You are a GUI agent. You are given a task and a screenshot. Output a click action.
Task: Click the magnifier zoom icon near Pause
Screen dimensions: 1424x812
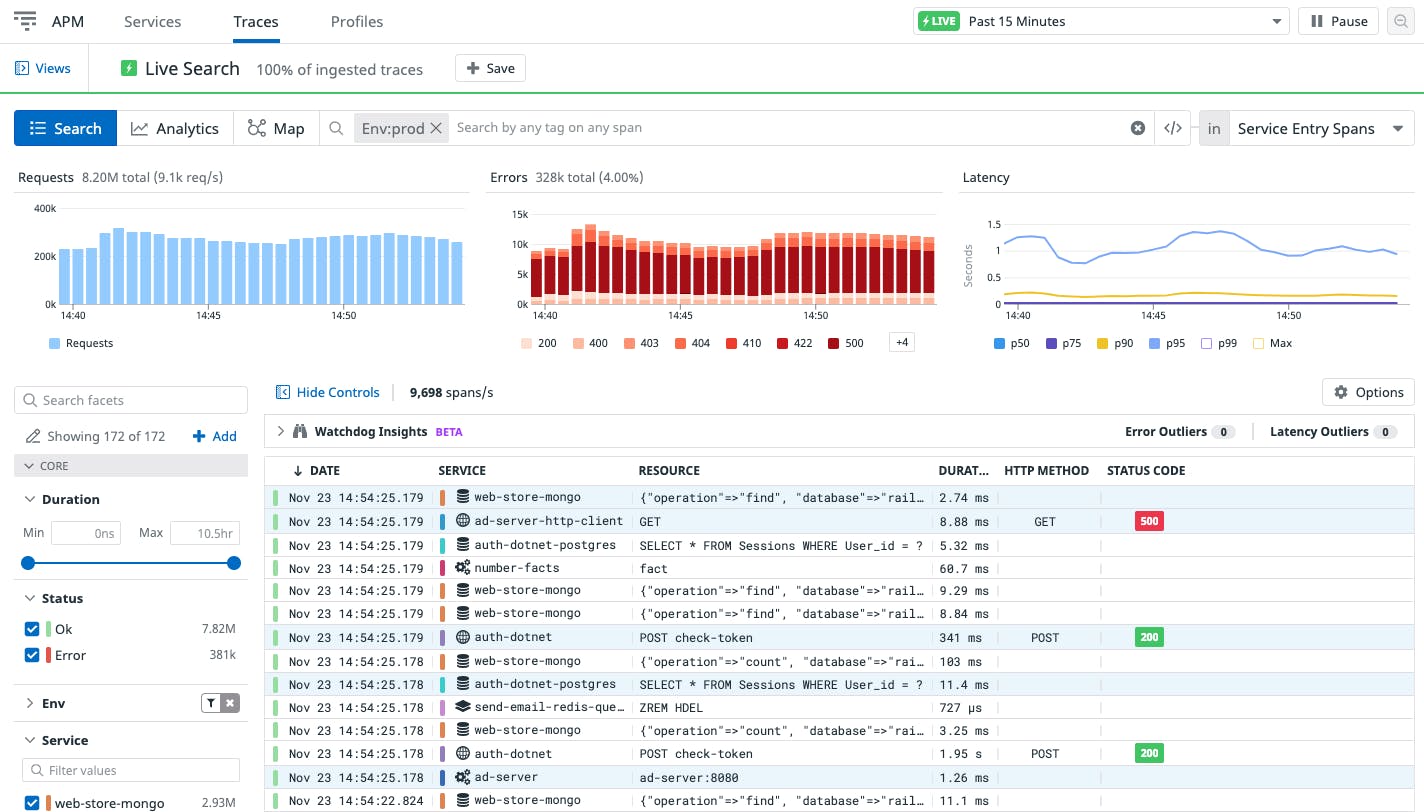click(x=1400, y=20)
